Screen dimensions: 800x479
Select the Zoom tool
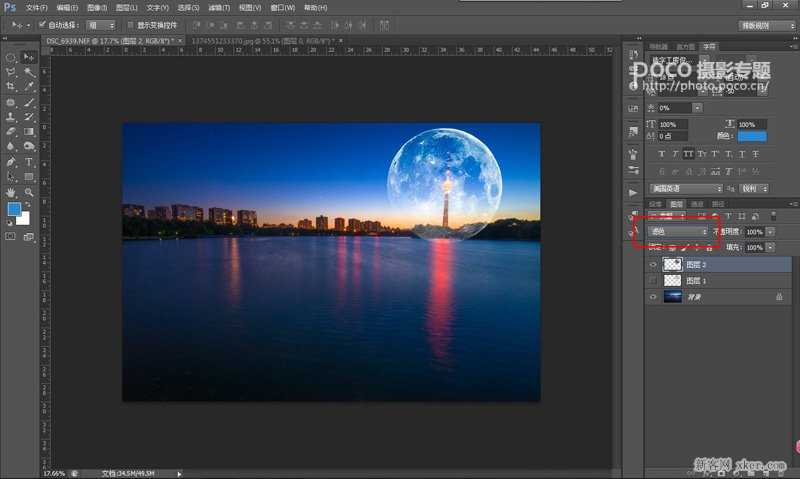[x=29, y=192]
